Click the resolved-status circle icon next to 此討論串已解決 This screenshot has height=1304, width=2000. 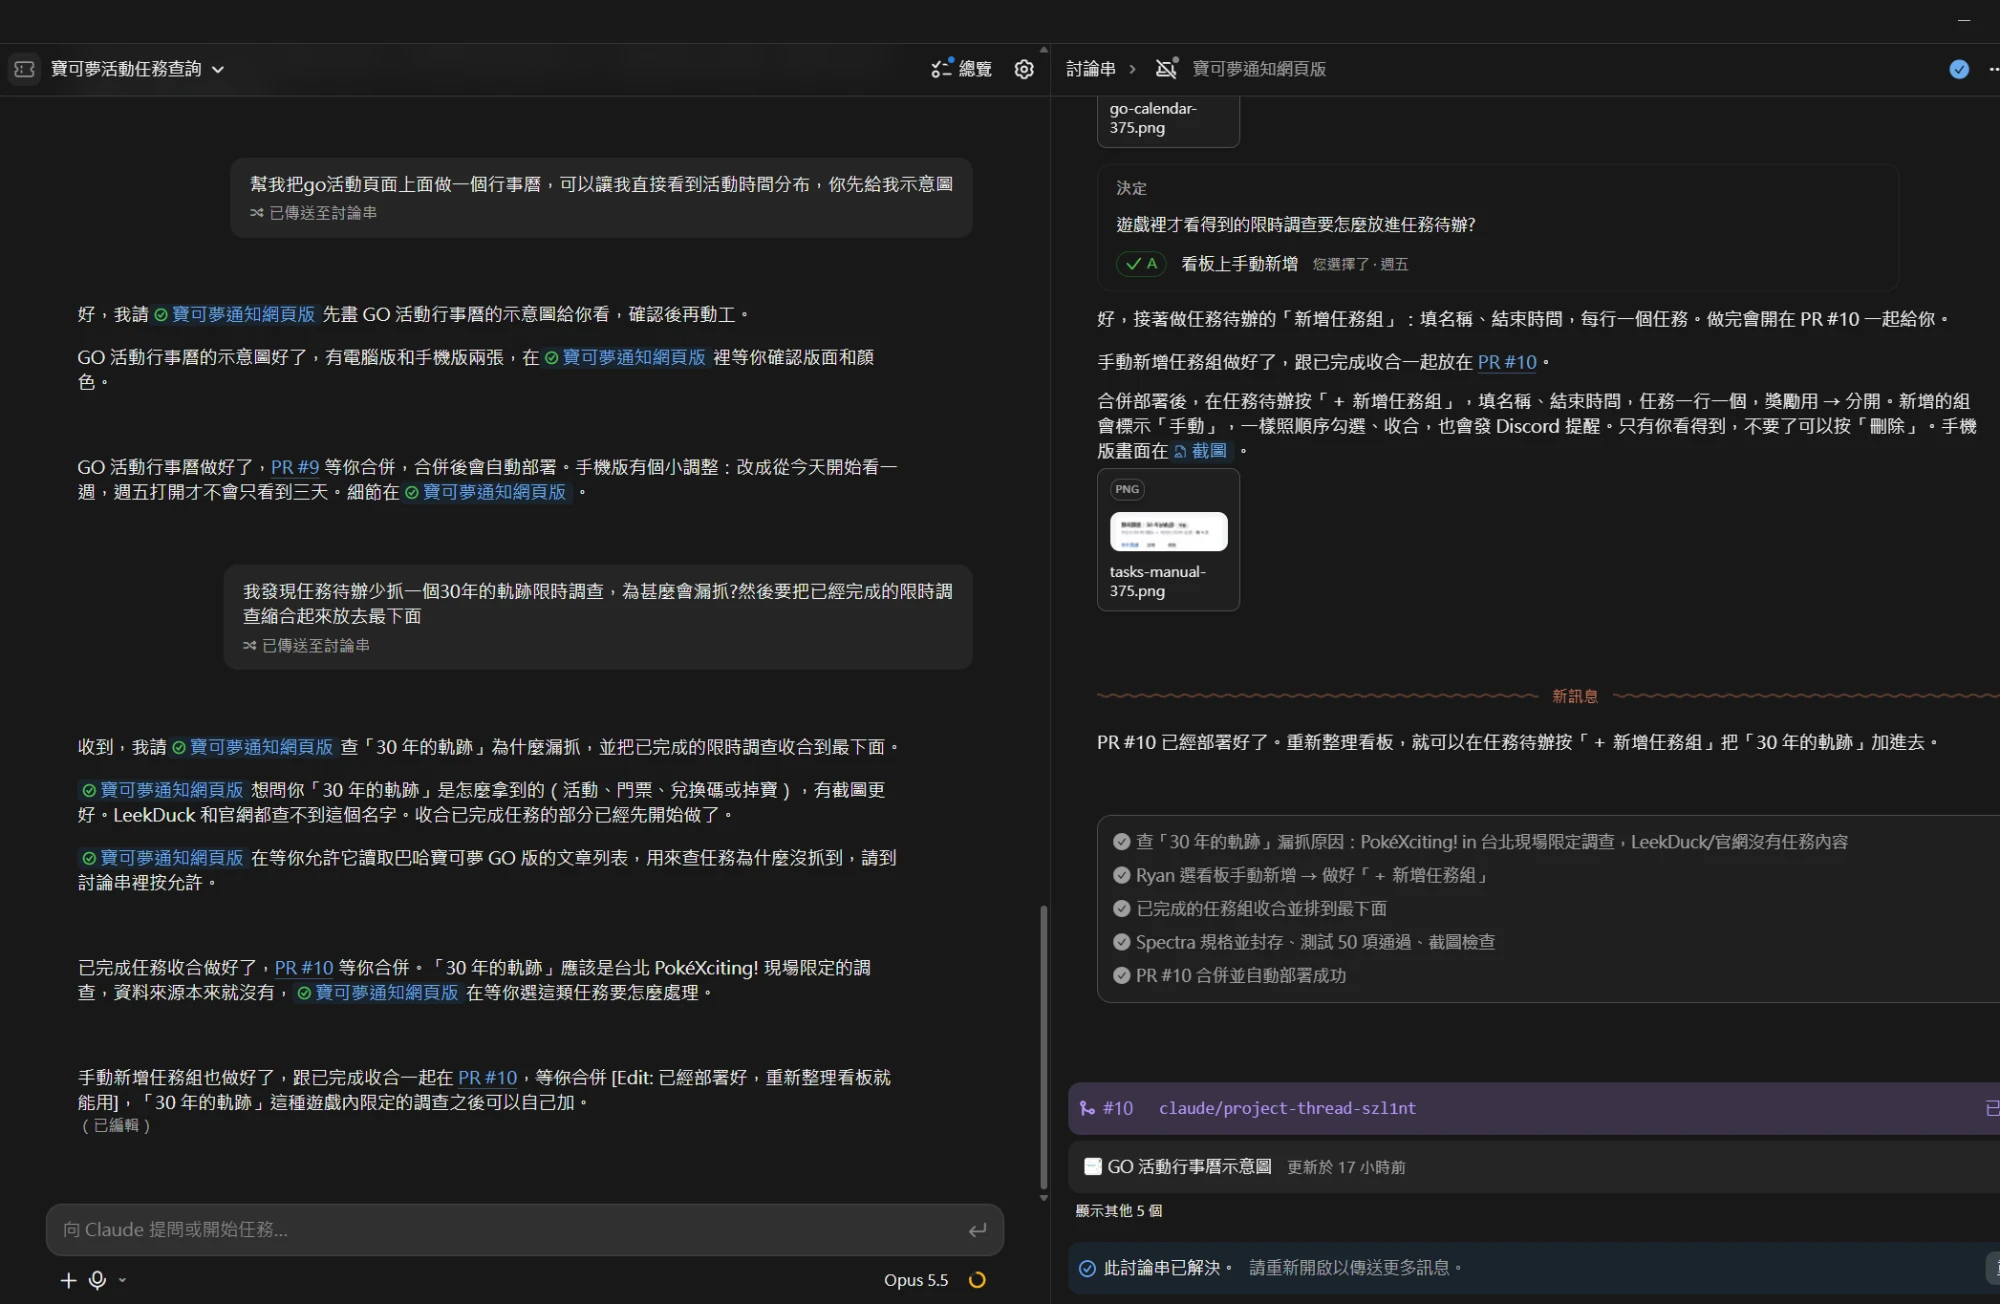pos(1087,1268)
